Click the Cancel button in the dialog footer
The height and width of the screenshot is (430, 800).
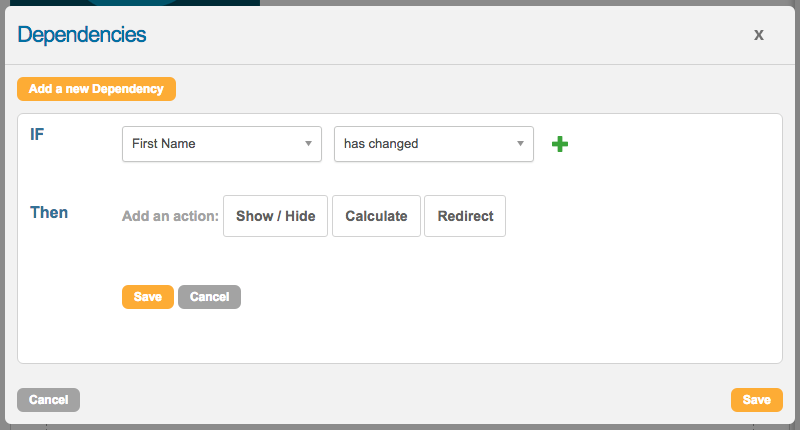(x=48, y=400)
